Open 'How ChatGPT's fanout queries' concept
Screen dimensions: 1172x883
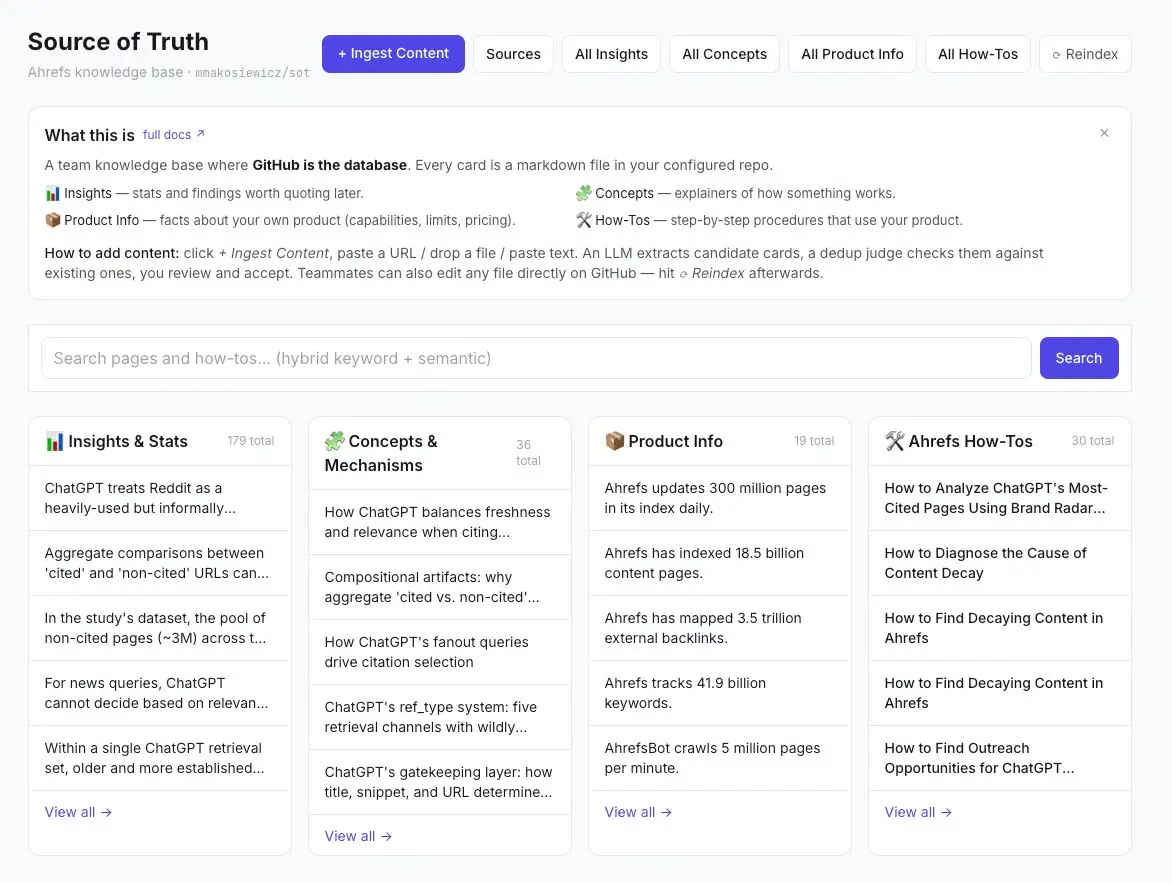point(440,652)
